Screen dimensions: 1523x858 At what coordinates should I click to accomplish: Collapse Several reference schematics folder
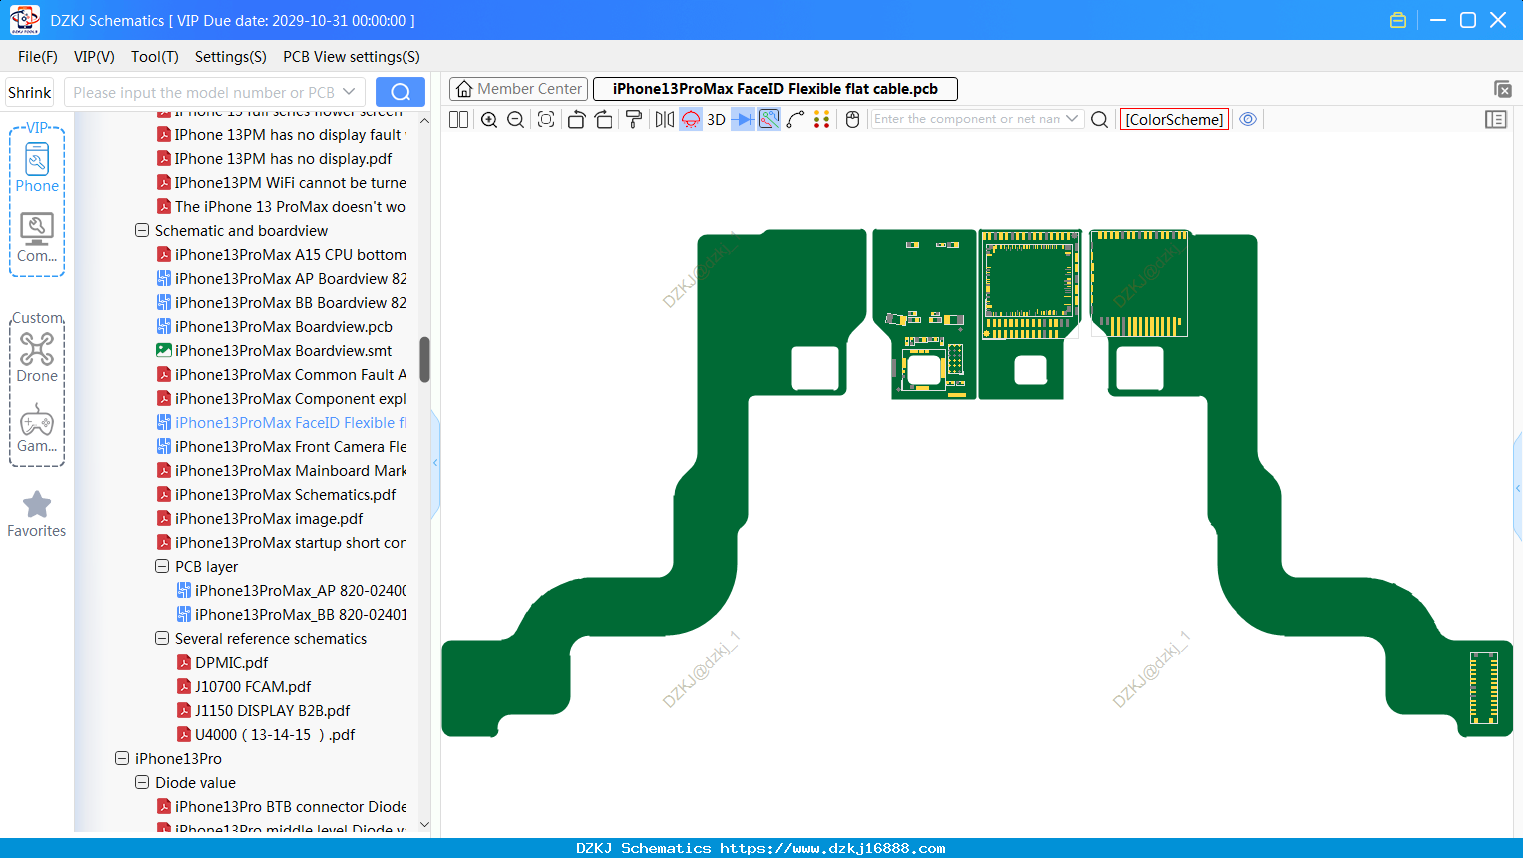[162, 638]
